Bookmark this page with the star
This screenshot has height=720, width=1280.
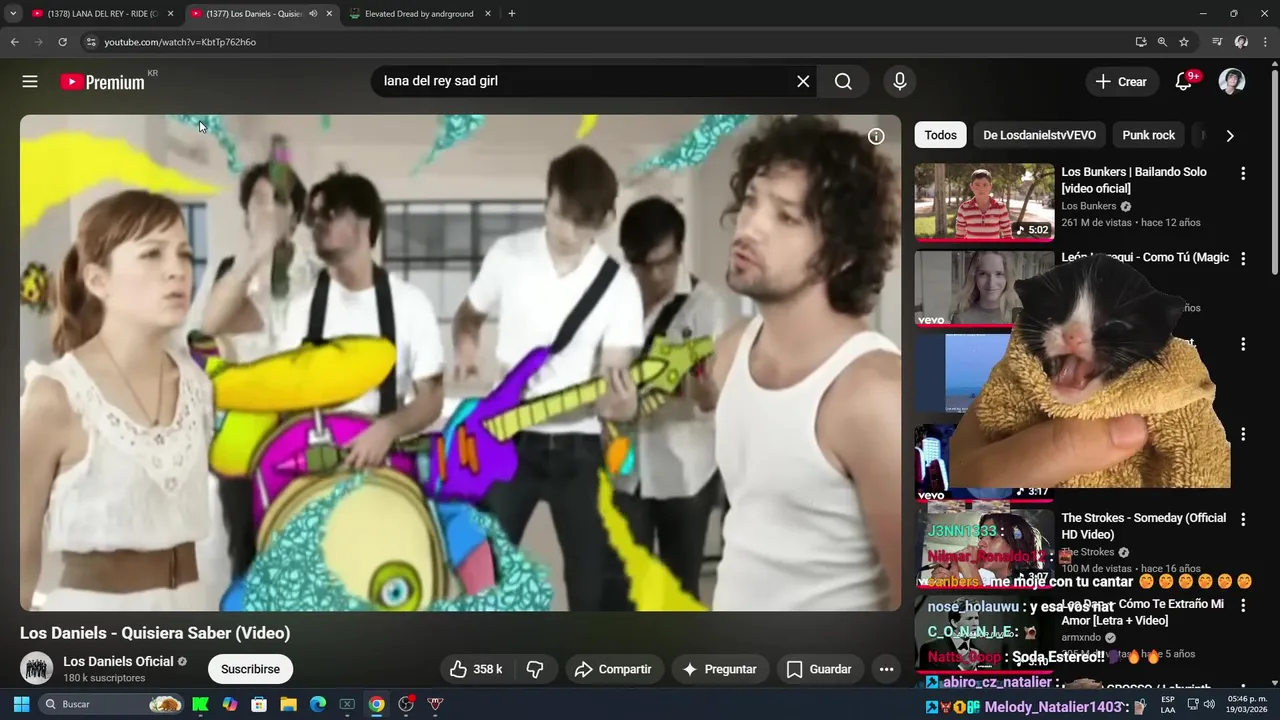point(1184,42)
